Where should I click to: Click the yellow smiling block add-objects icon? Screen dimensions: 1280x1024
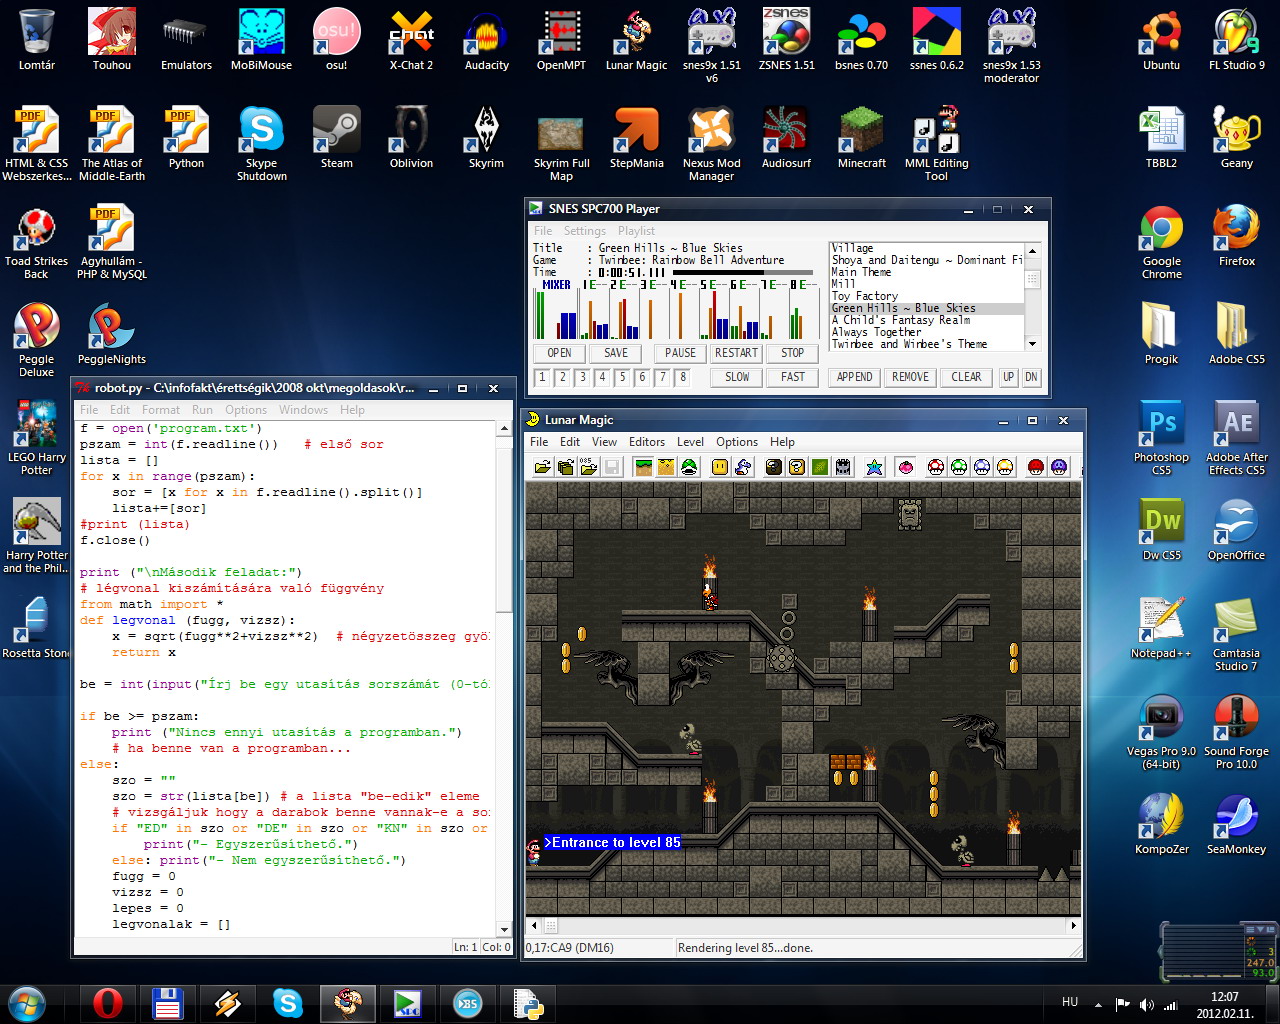point(720,467)
